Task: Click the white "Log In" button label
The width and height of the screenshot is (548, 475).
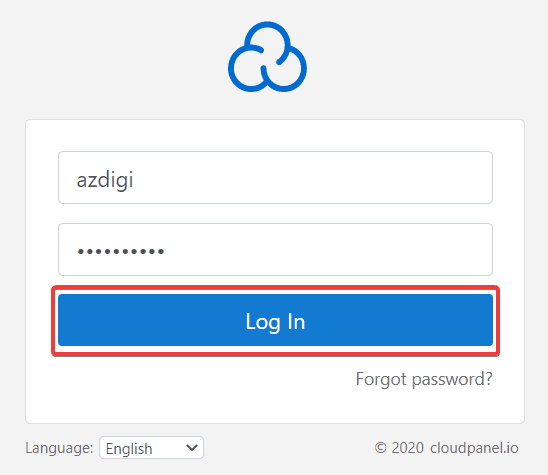Action: tap(275, 322)
